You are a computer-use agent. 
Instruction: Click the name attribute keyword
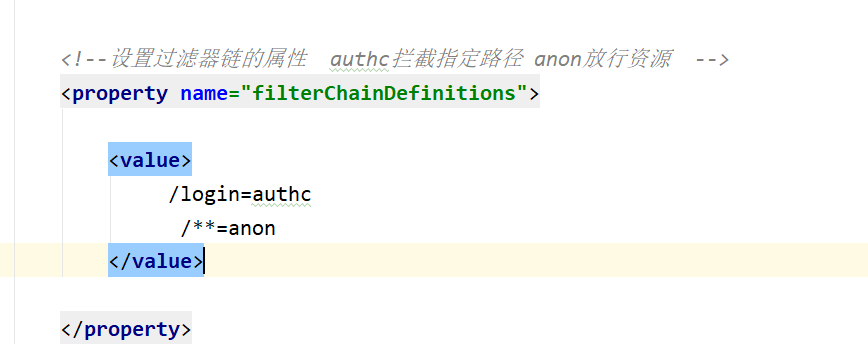(204, 92)
